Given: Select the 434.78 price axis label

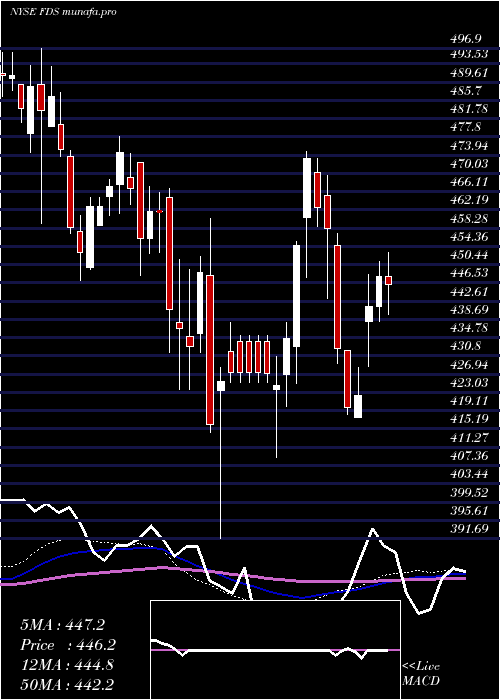Looking at the screenshot, I should tap(471, 328).
